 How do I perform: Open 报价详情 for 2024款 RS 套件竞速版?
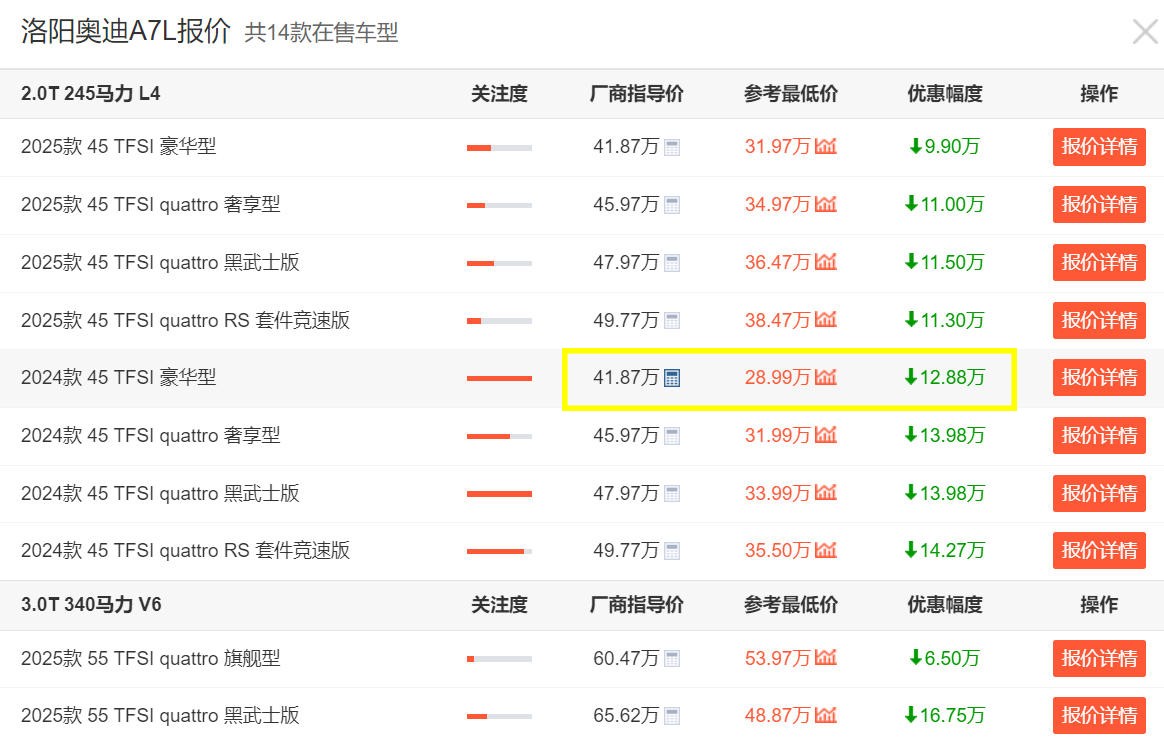[1099, 551]
